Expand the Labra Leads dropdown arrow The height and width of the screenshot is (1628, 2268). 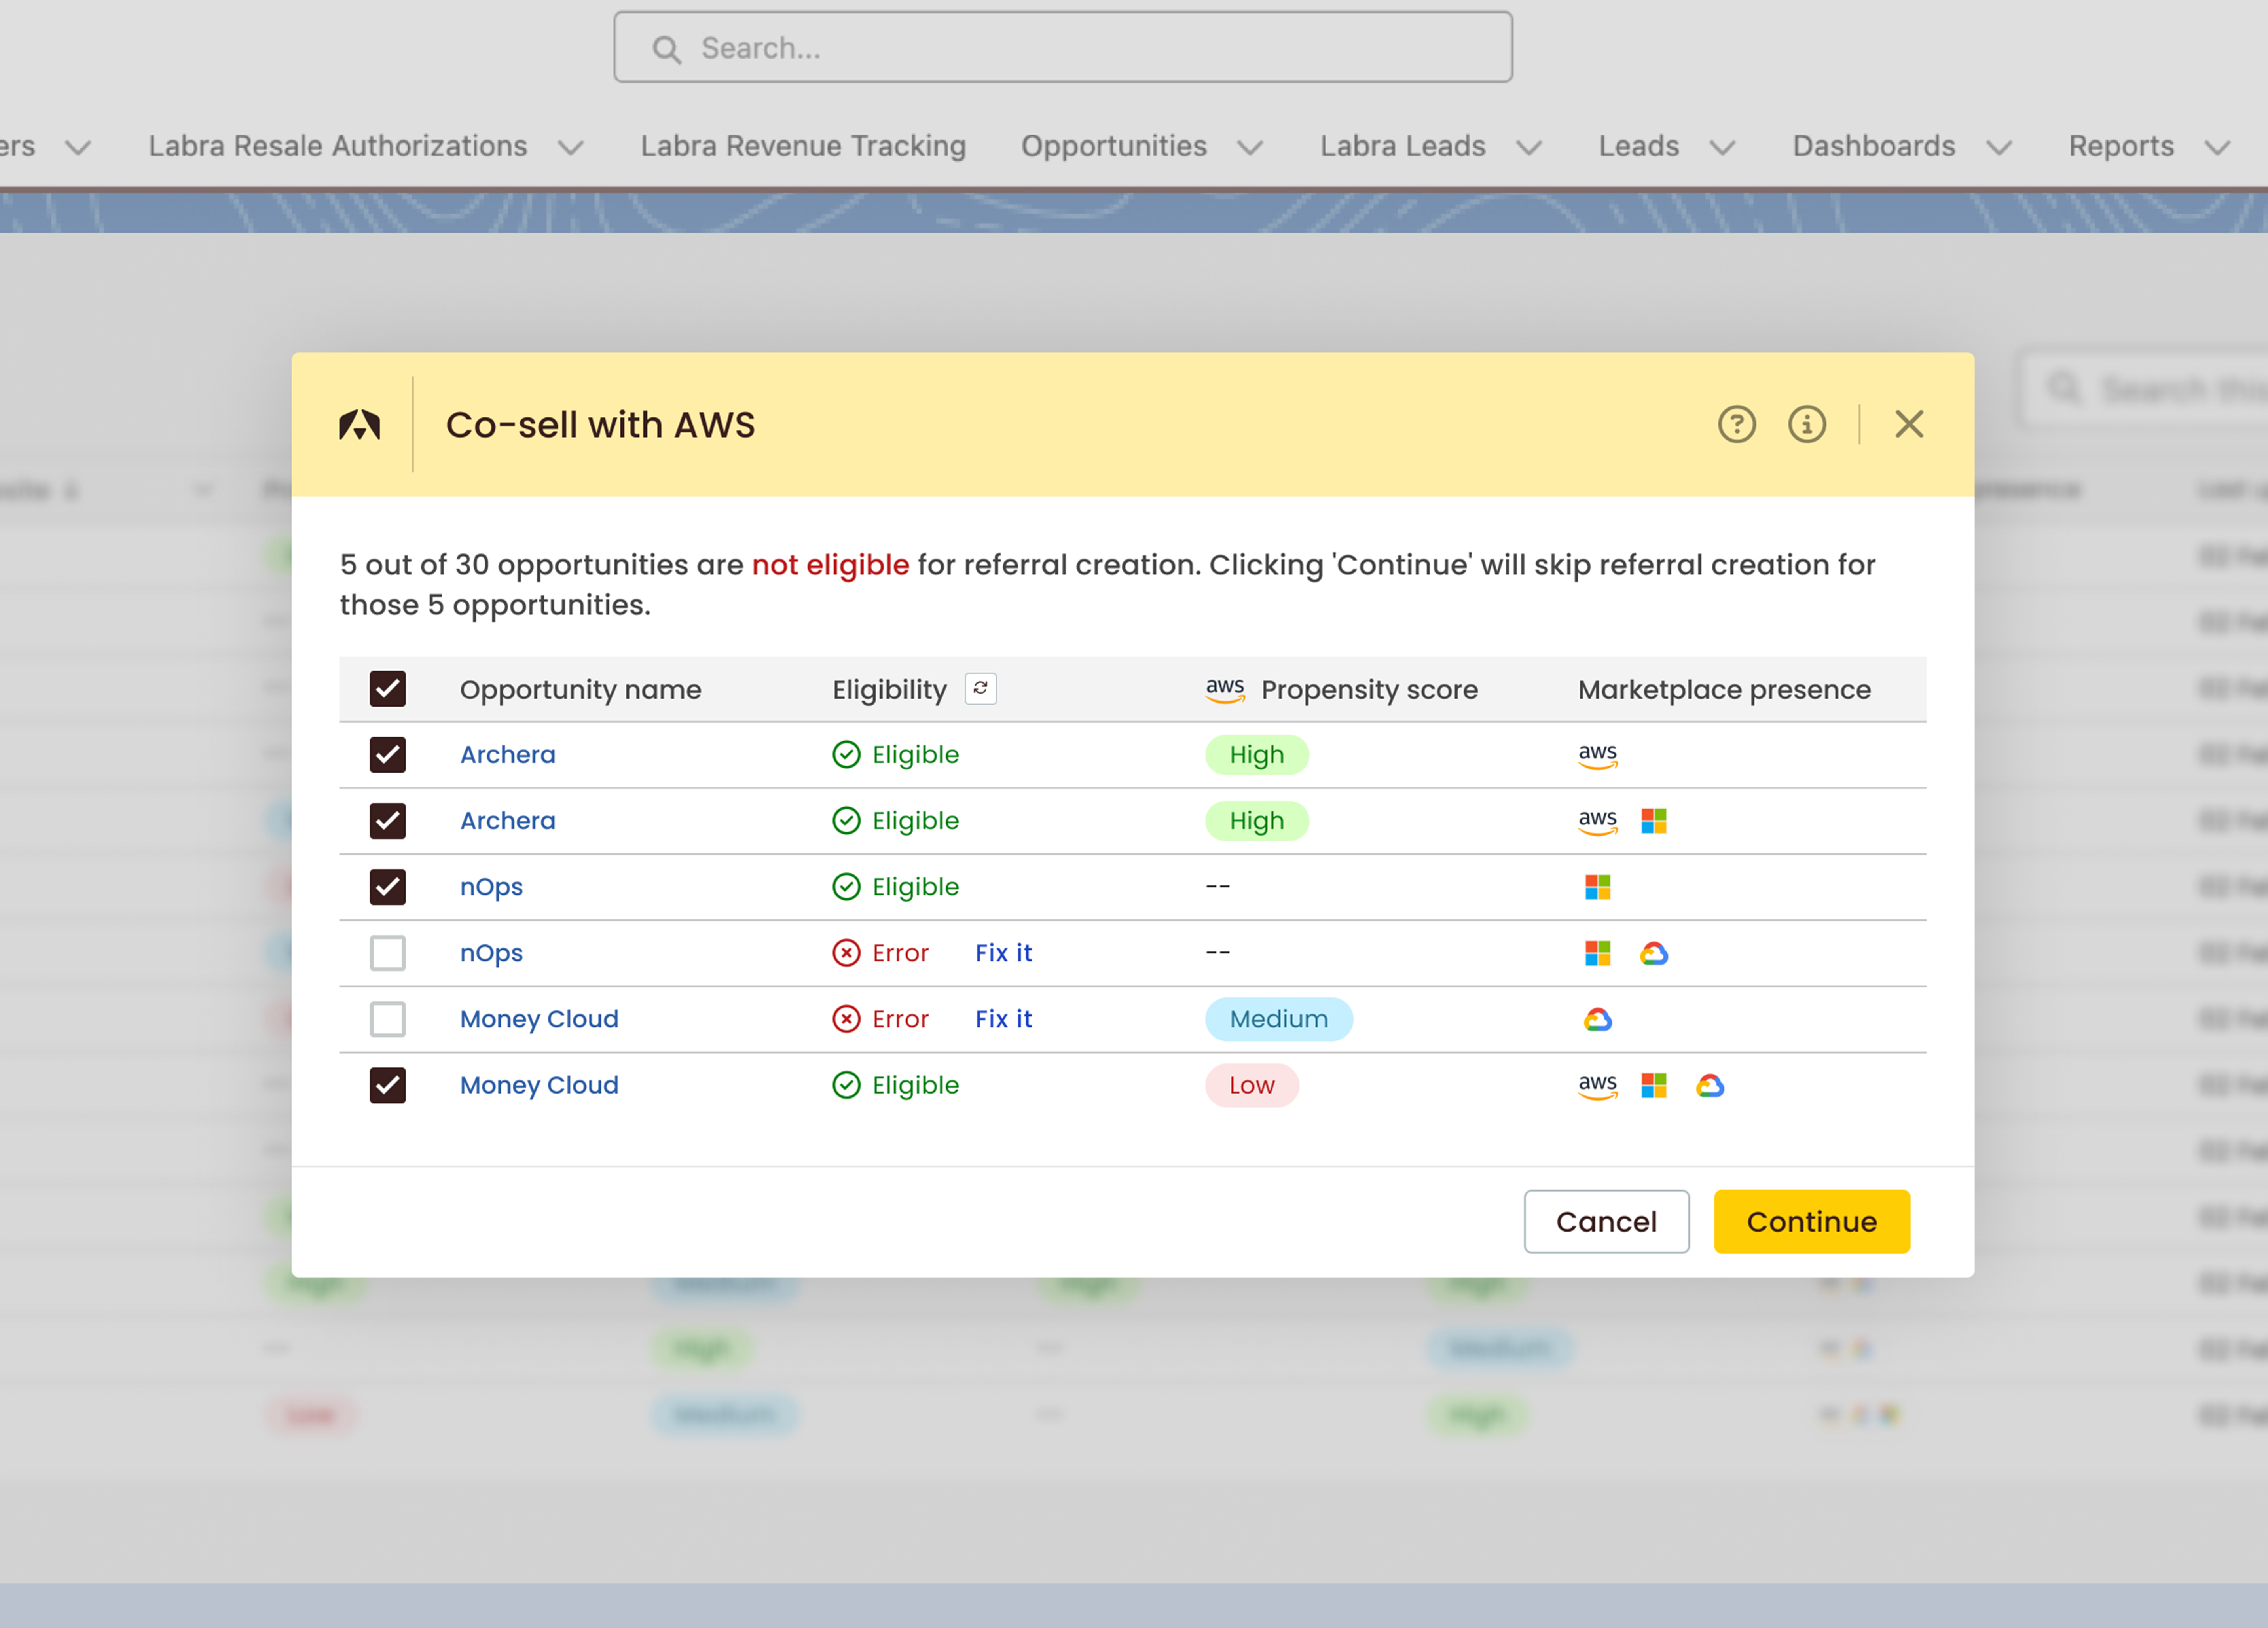pyautogui.click(x=1529, y=148)
